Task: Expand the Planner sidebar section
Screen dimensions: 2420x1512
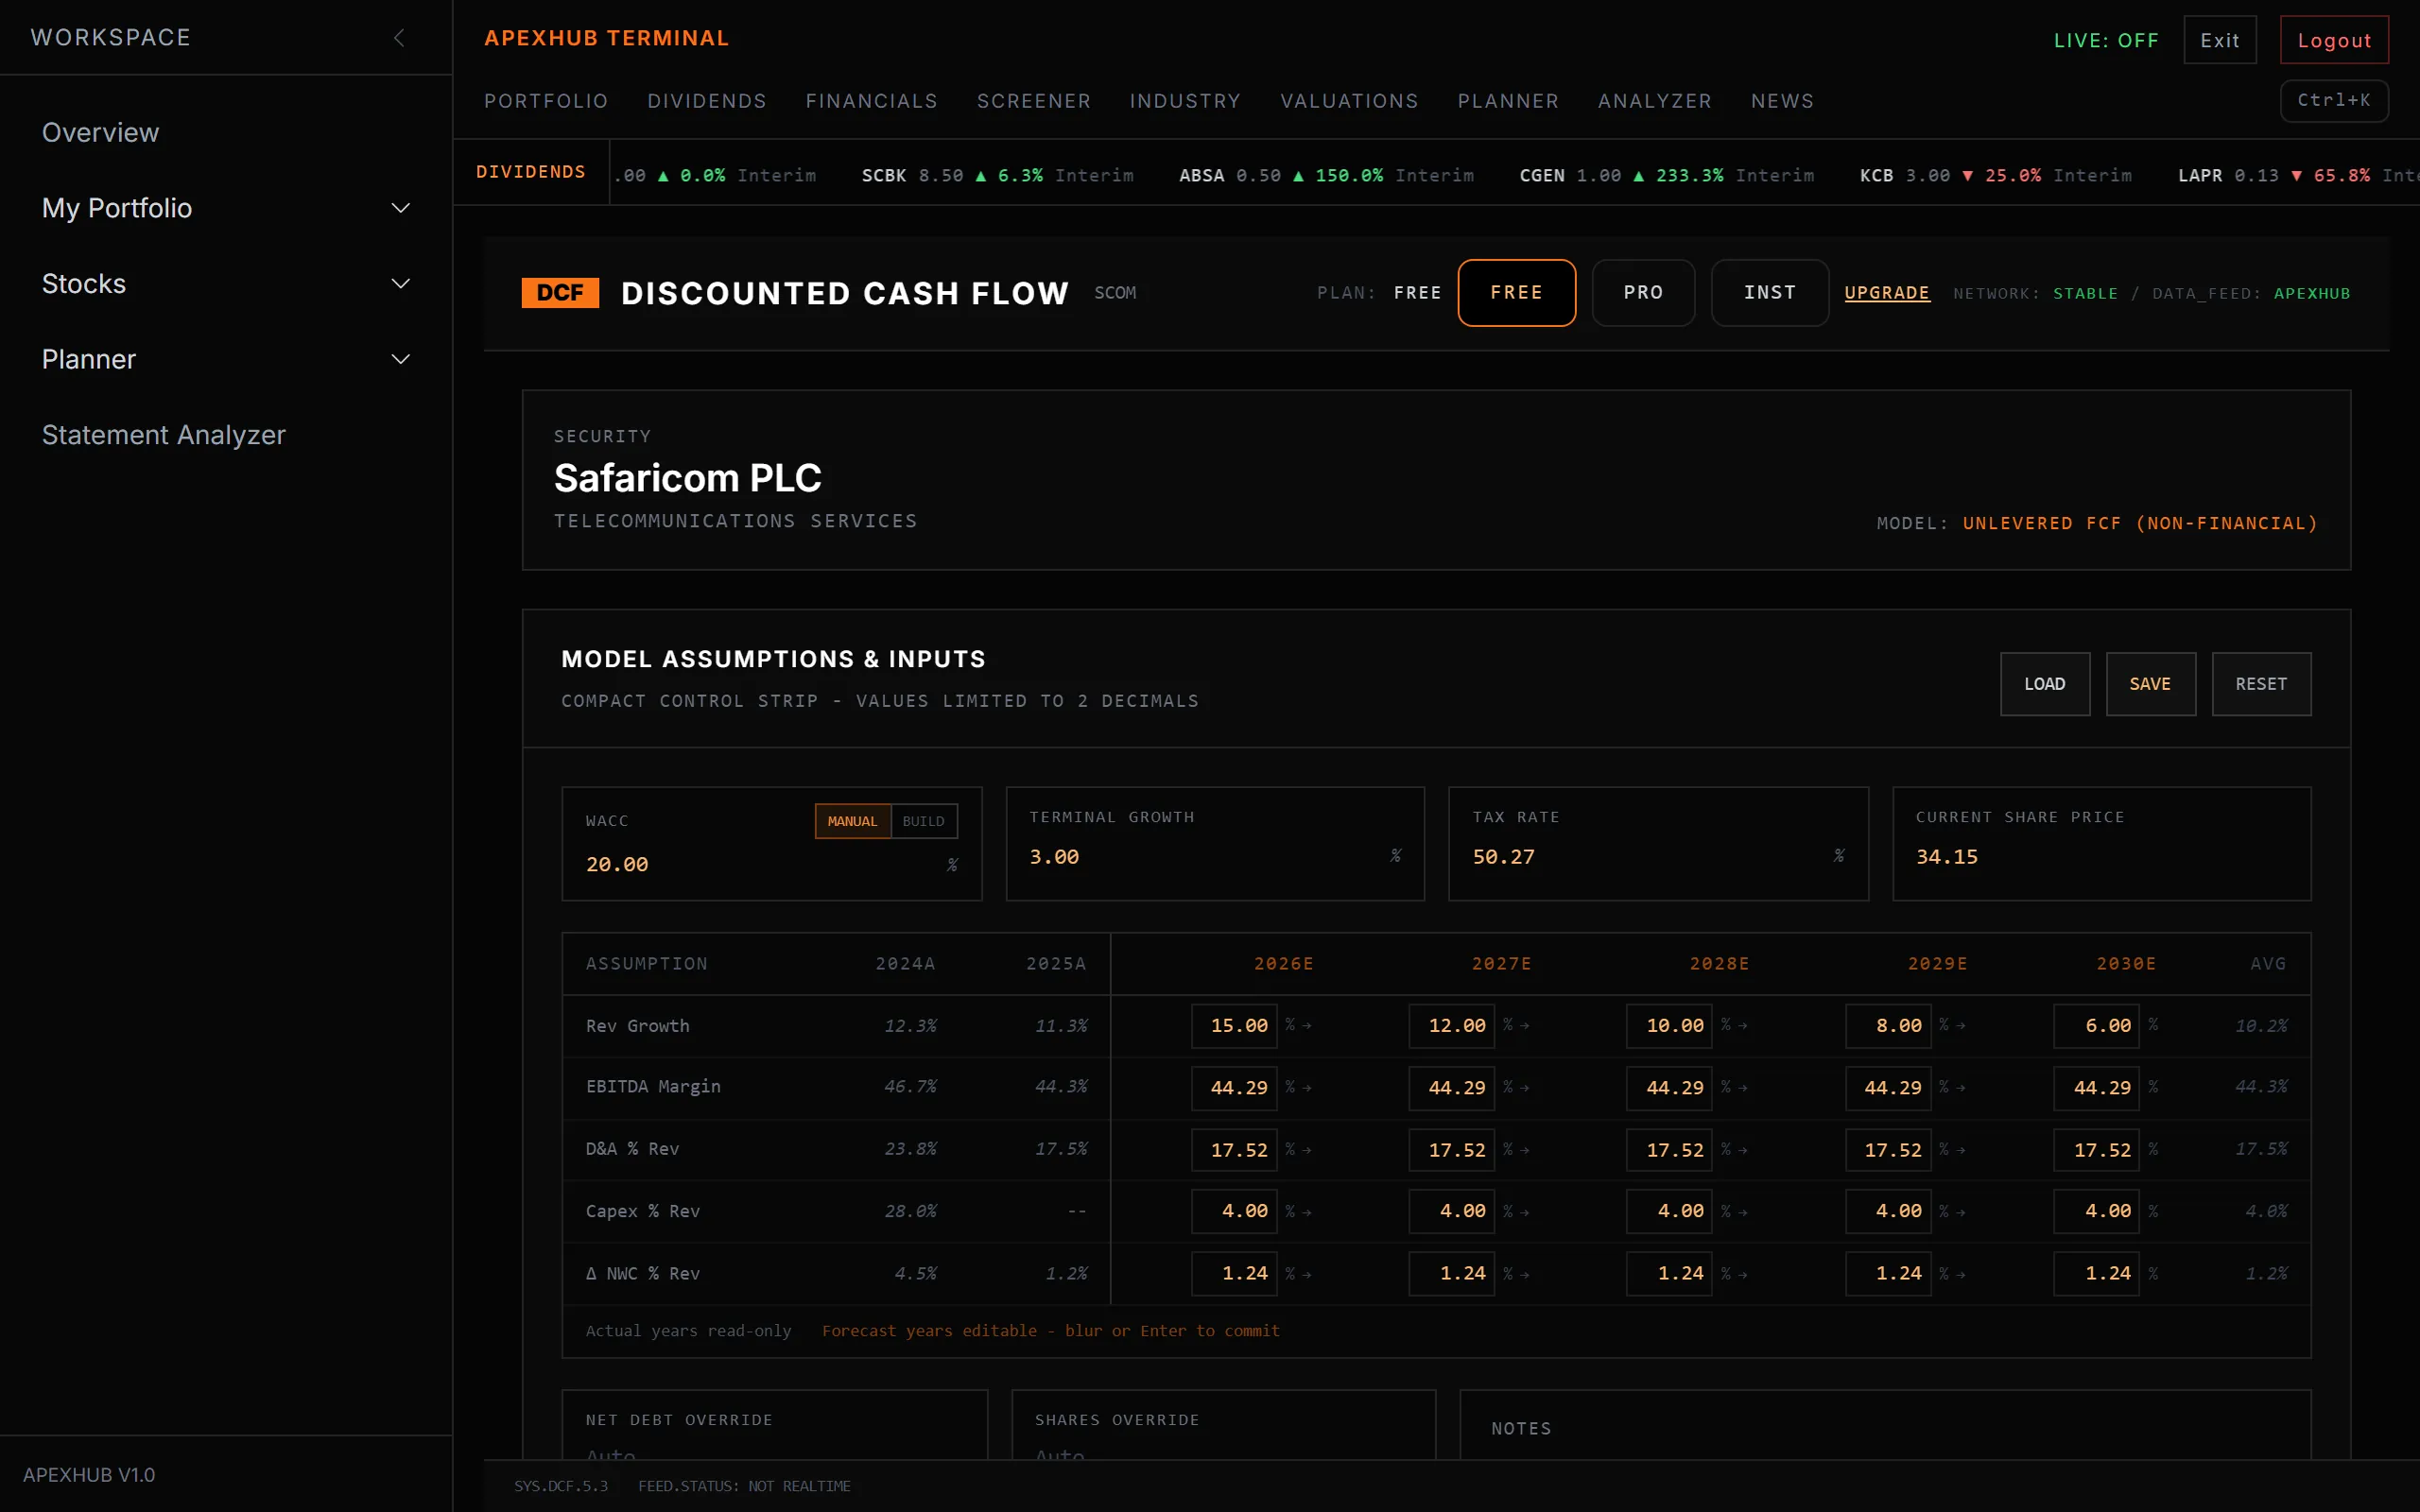Action: pos(226,359)
